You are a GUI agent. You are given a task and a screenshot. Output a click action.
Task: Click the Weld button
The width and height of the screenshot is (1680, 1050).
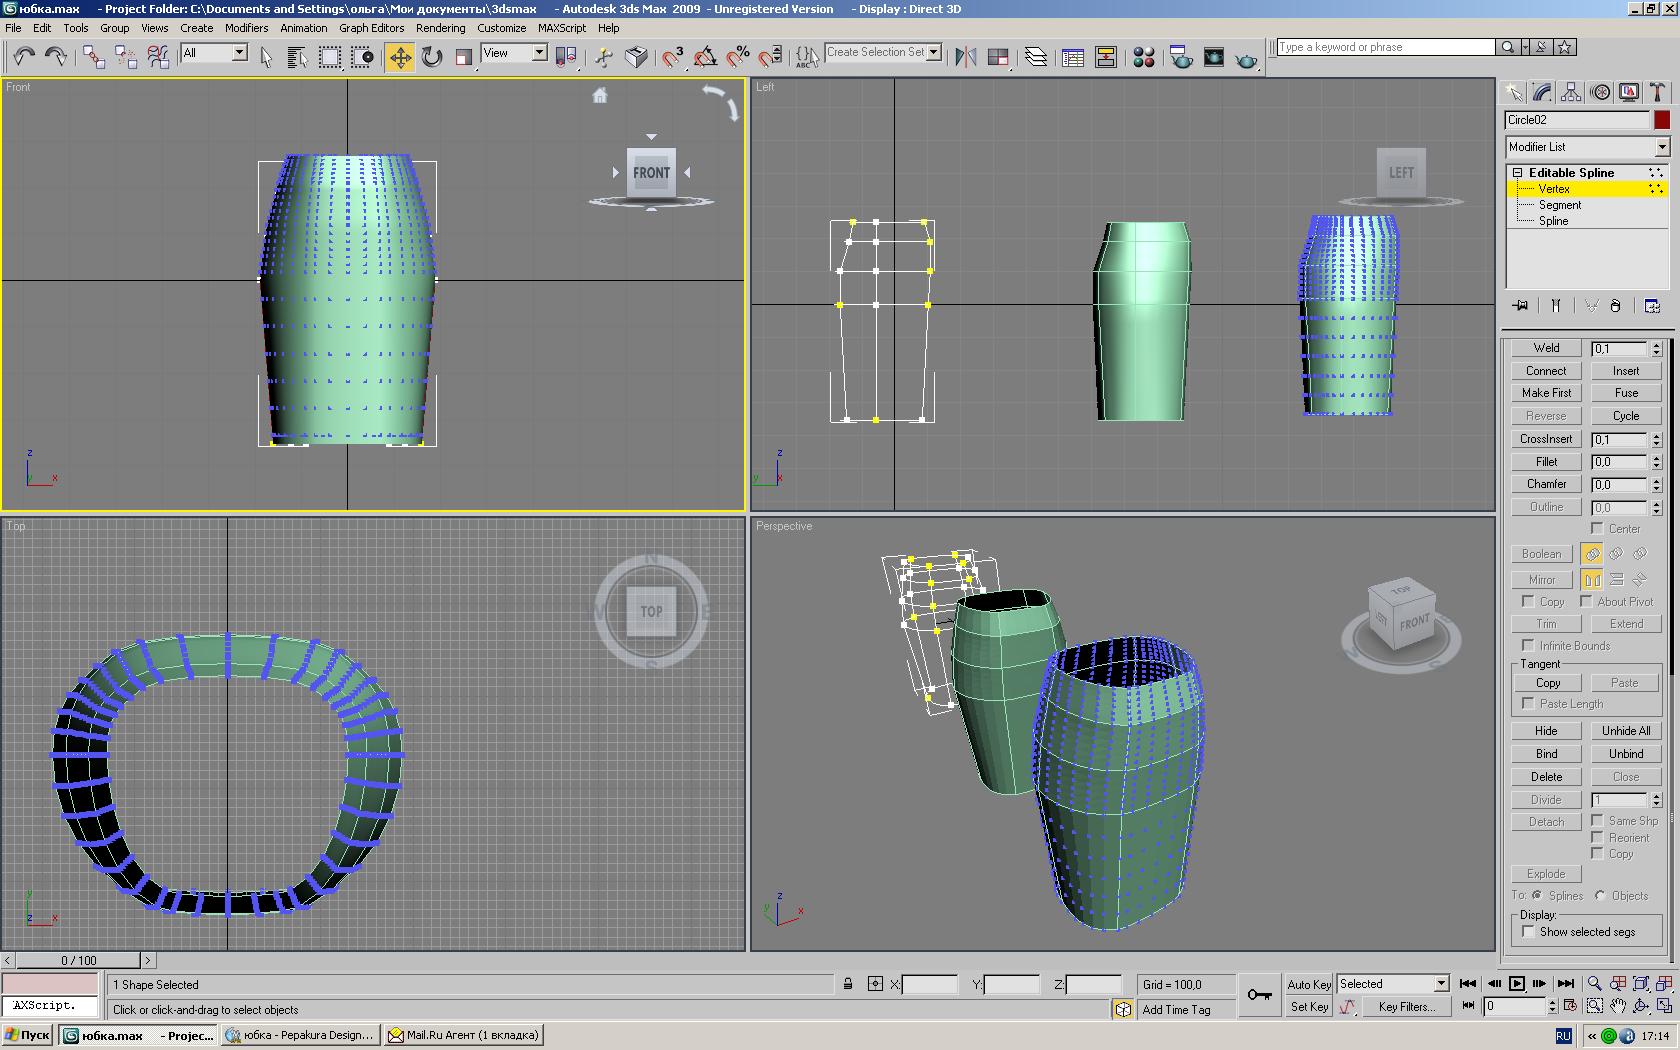click(1546, 348)
